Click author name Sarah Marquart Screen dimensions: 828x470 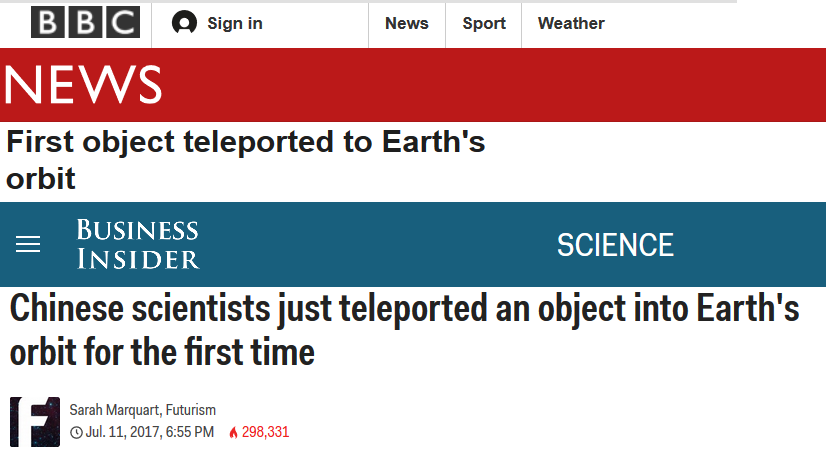click(114, 410)
